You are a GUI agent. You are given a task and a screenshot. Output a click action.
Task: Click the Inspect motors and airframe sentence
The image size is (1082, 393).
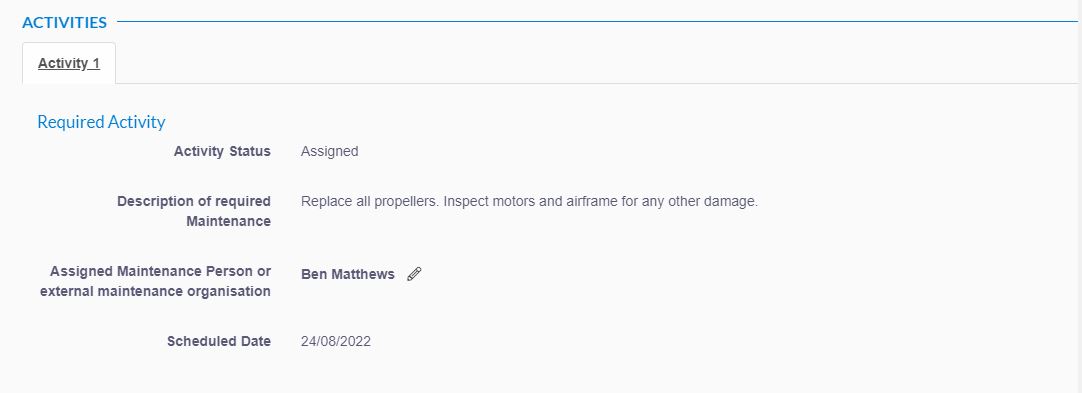[x=600, y=202]
